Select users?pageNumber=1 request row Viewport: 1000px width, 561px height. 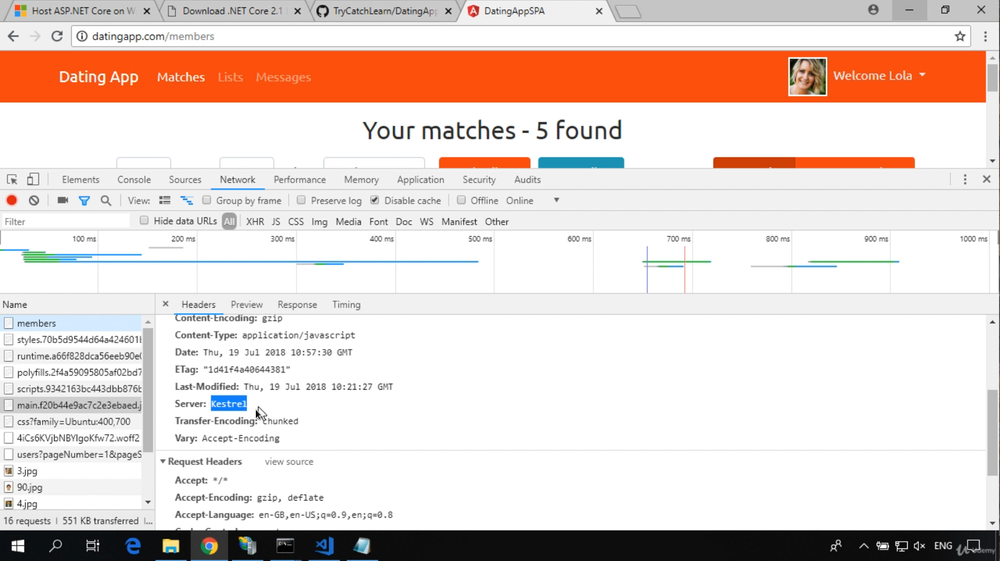pos(72,455)
